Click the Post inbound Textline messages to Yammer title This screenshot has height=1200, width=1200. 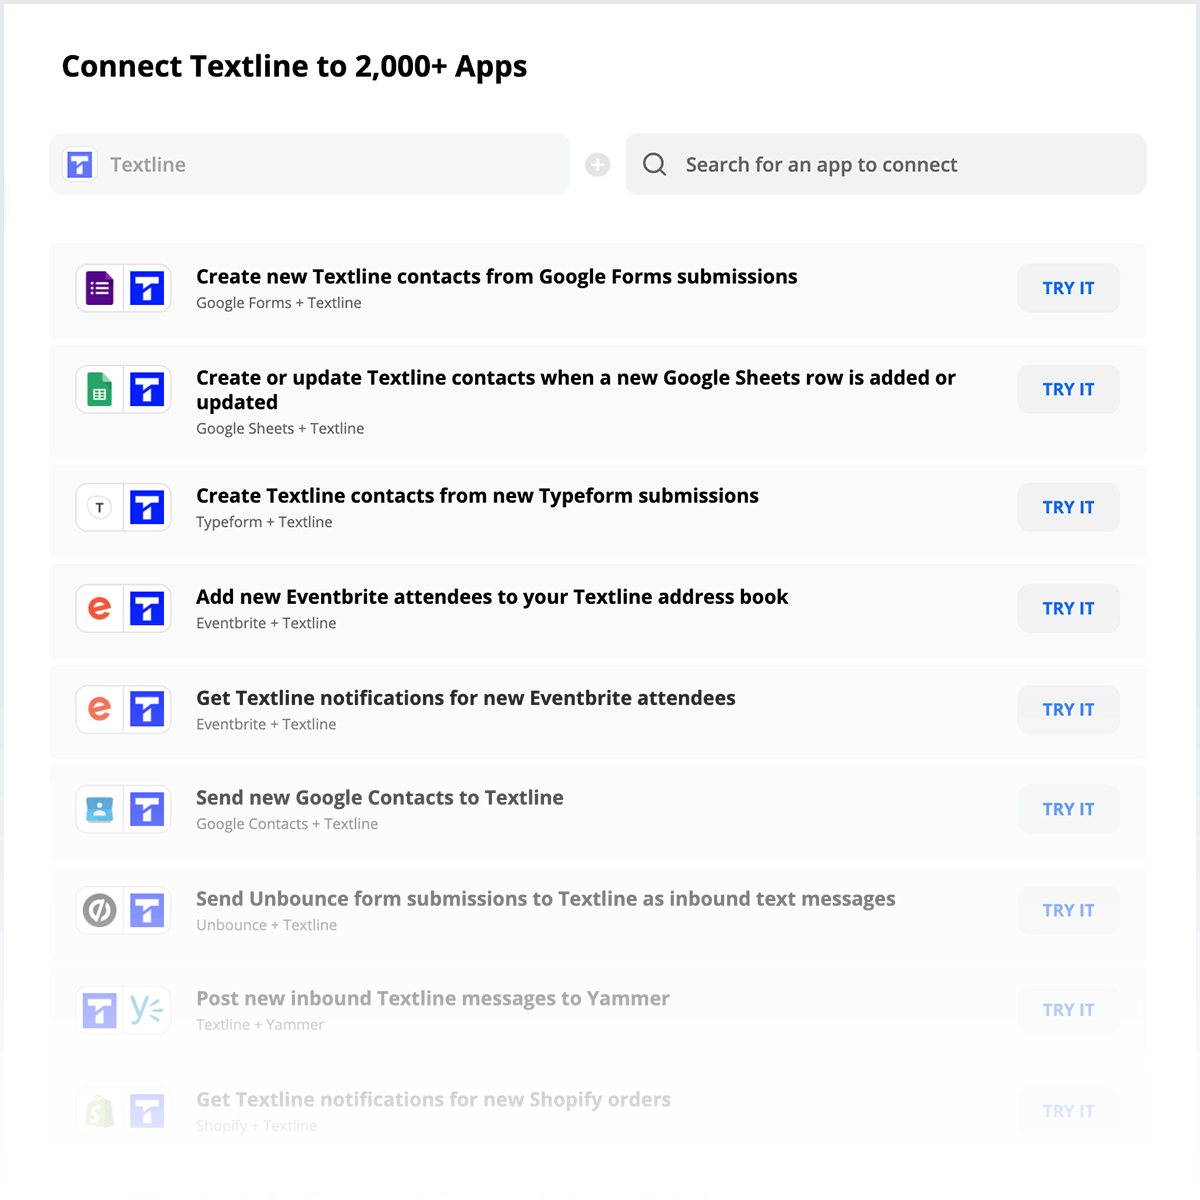(432, 998)
